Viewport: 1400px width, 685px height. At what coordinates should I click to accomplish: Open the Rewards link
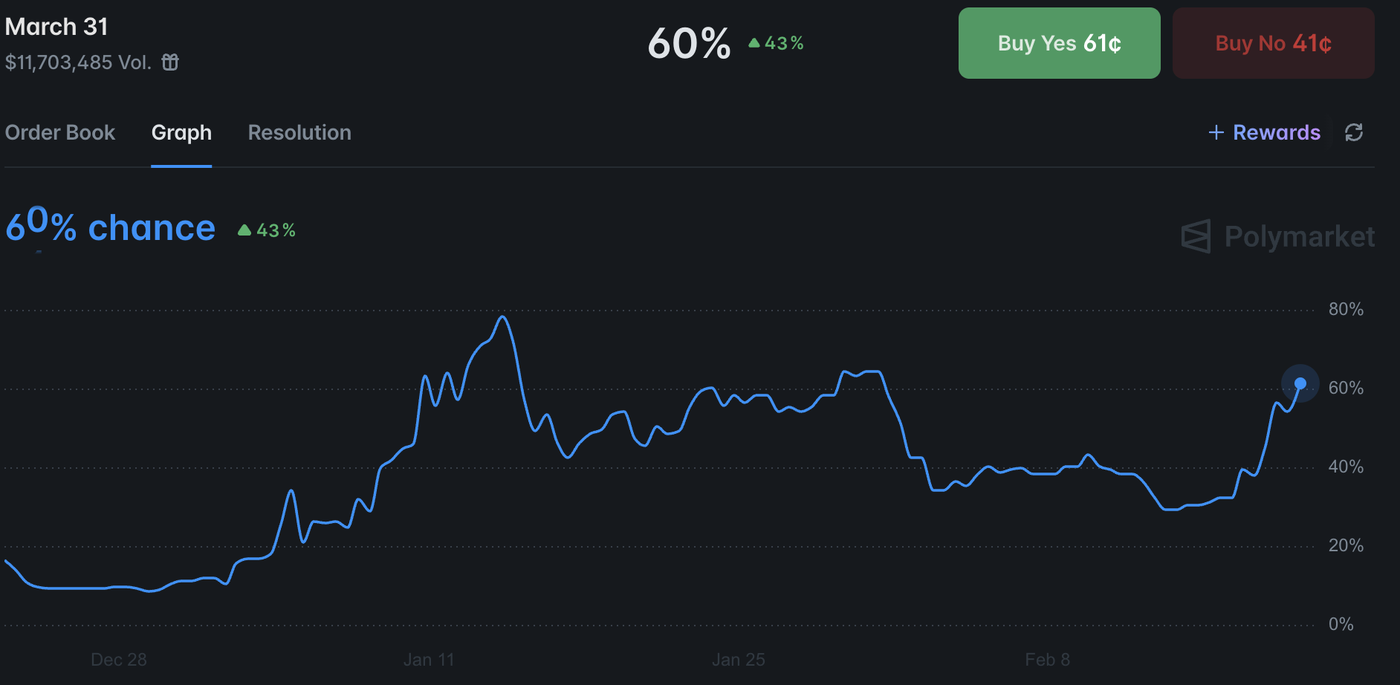[1276, 132]
